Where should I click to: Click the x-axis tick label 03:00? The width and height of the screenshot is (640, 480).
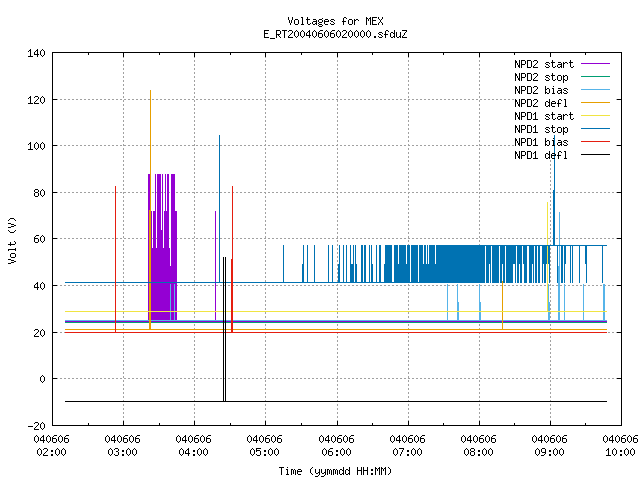[x=122, y=452]
